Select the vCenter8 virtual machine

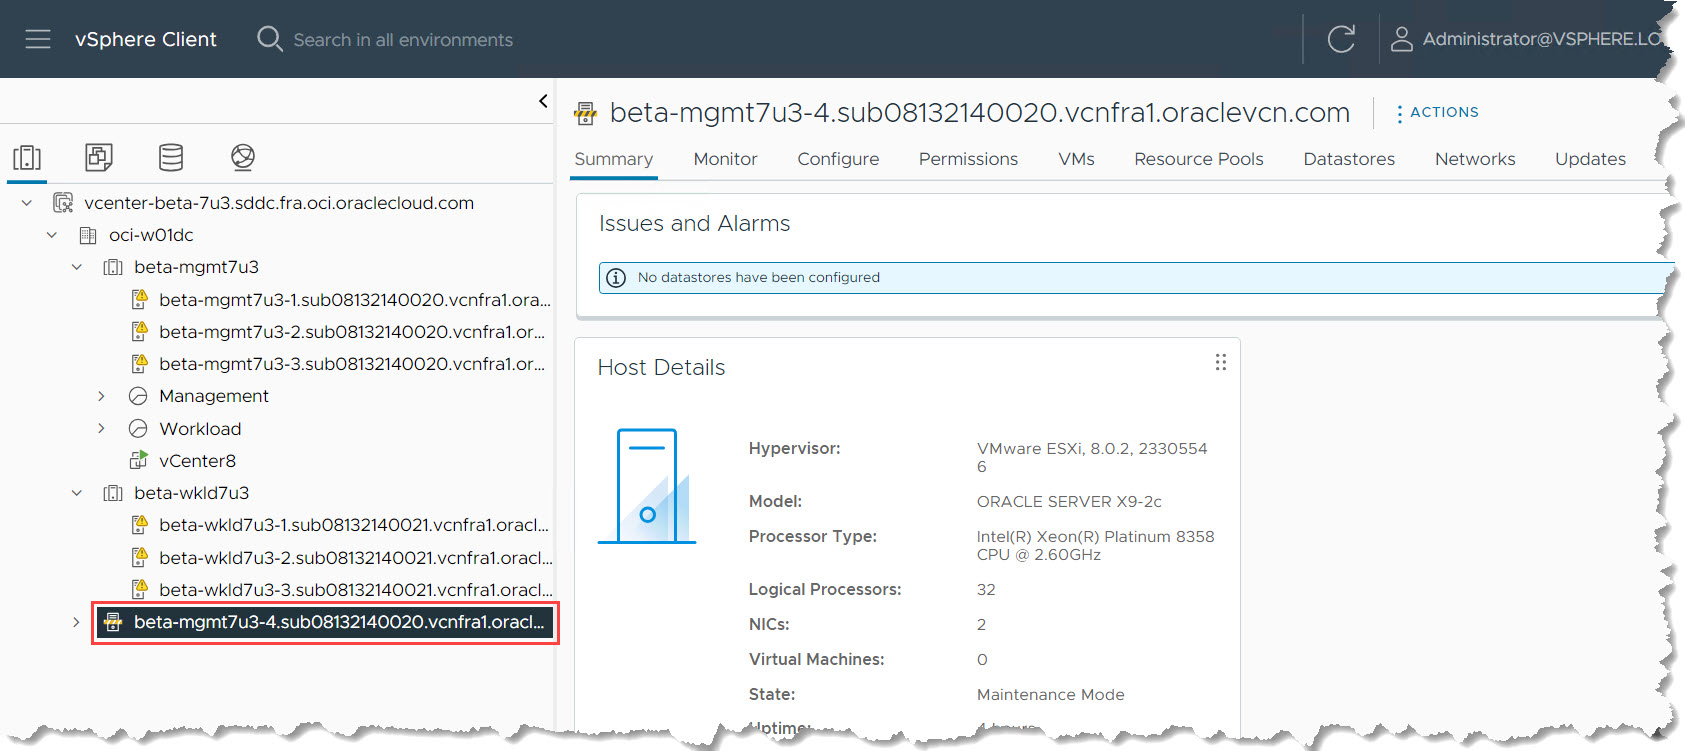(x=197, y=461)
